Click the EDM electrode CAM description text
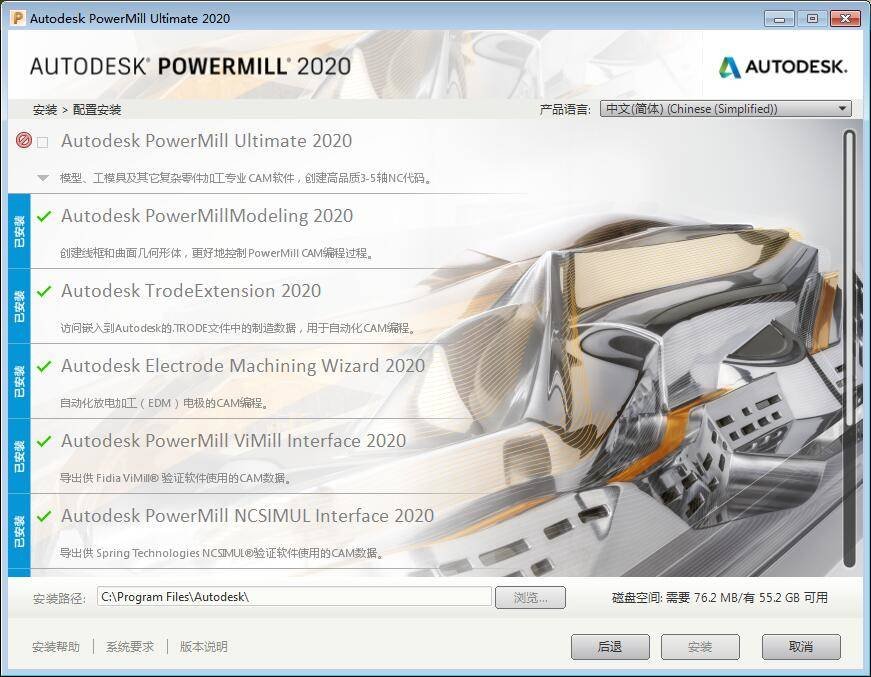 [164, 403]
